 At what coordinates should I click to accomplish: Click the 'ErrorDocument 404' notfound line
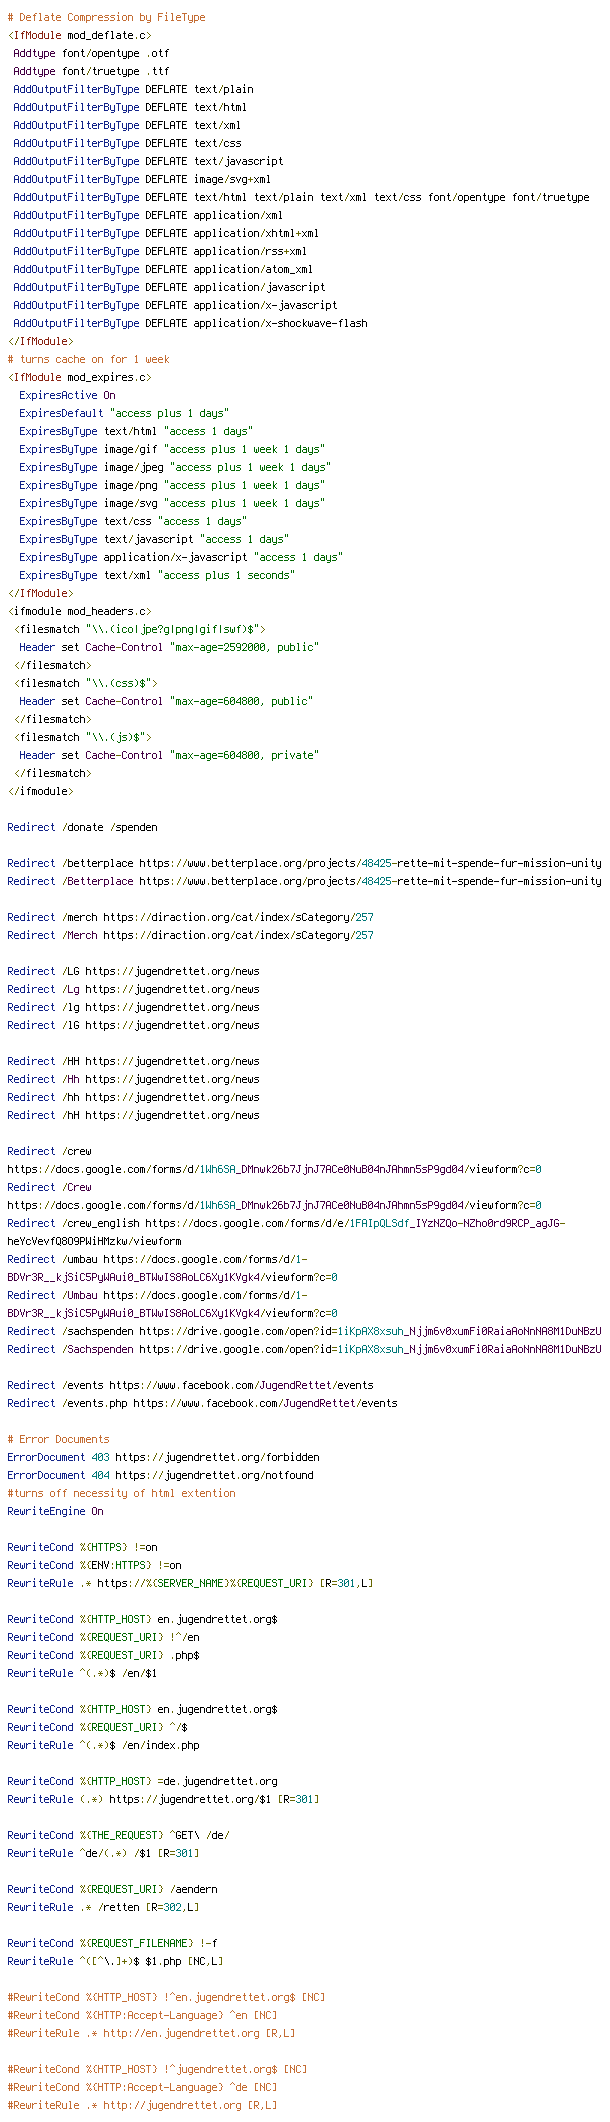[x=160, y=1476]
